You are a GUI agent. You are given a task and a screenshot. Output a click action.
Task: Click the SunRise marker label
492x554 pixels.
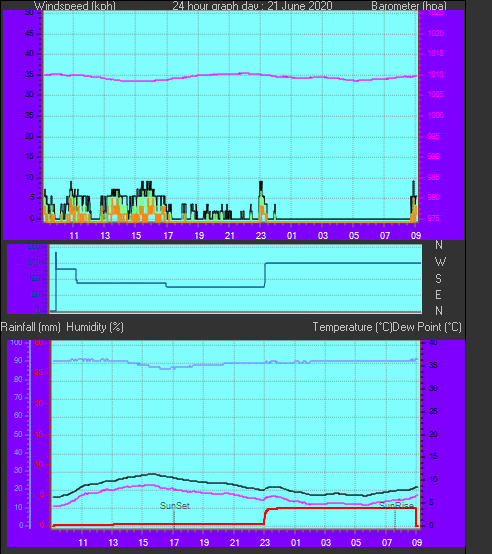pos(396,506)
